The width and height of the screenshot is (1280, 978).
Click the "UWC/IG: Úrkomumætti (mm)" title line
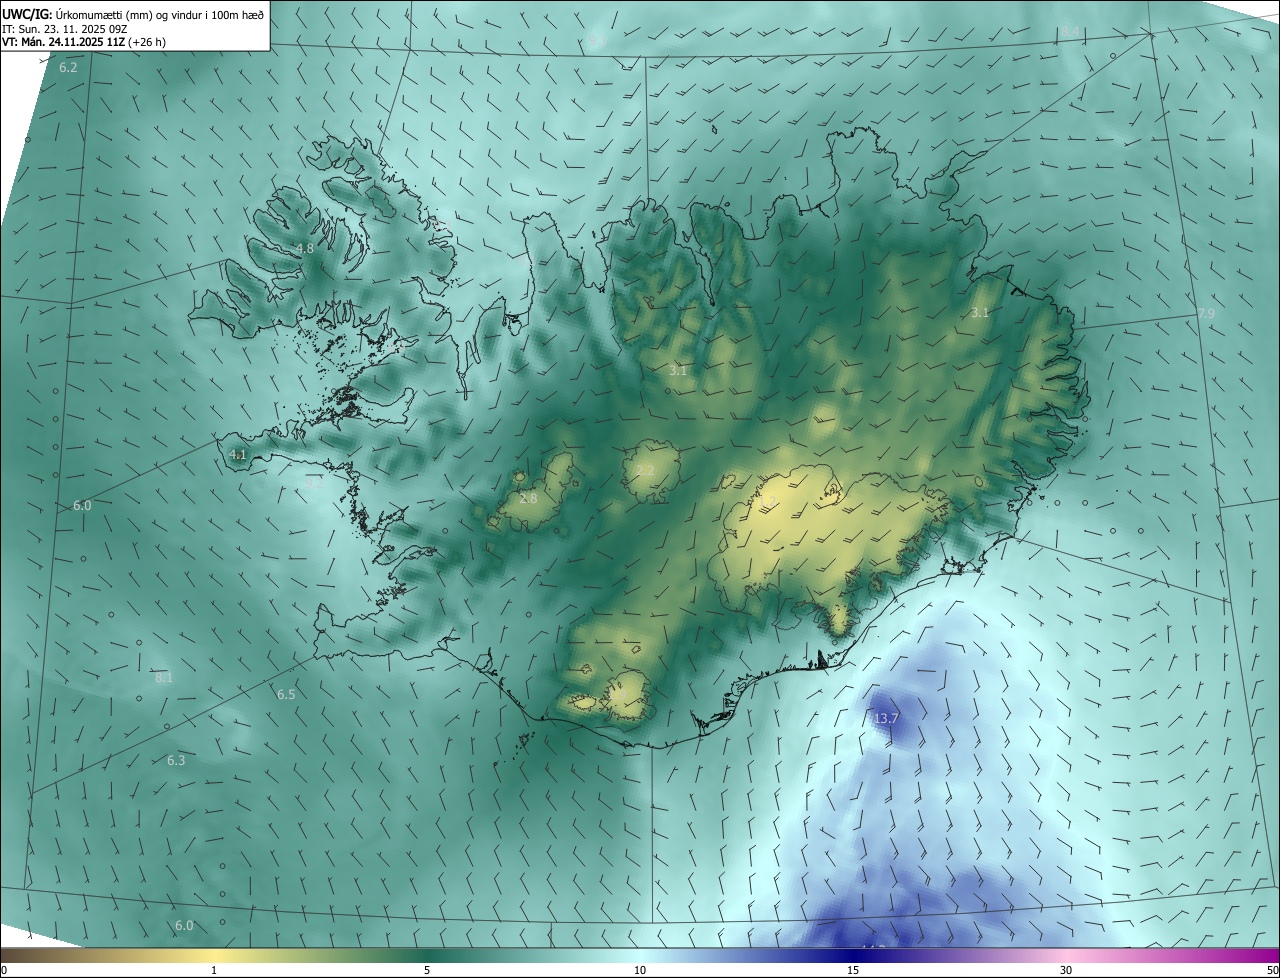click(x=133, y=14)
